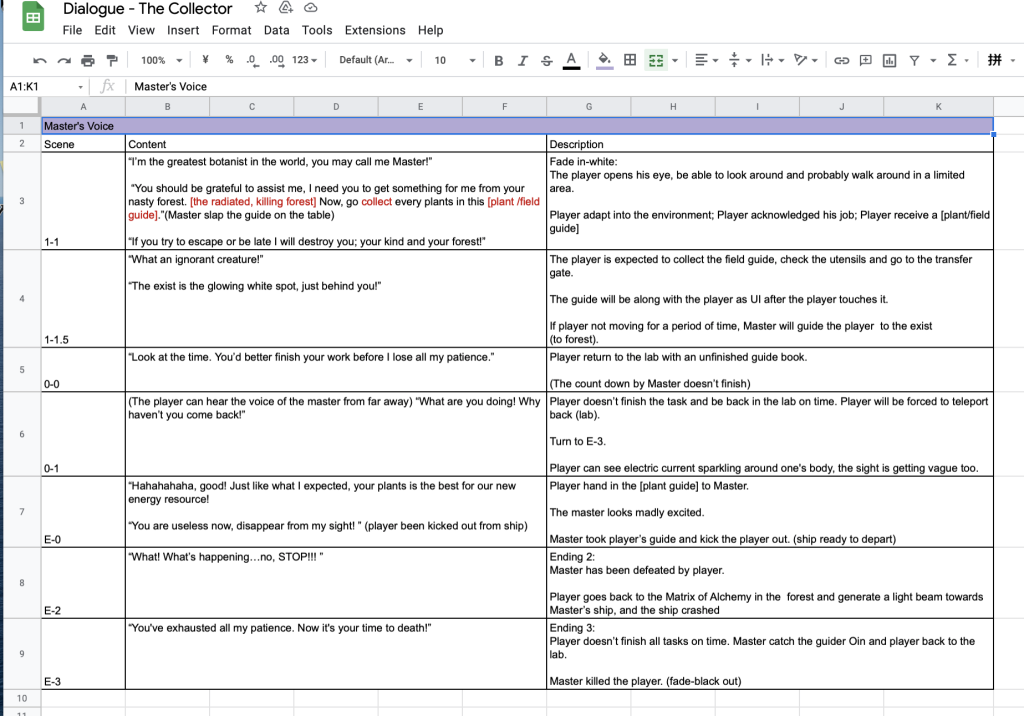Select column G header
Screen dimensions: 1024x716
click(x=588, y=106)
